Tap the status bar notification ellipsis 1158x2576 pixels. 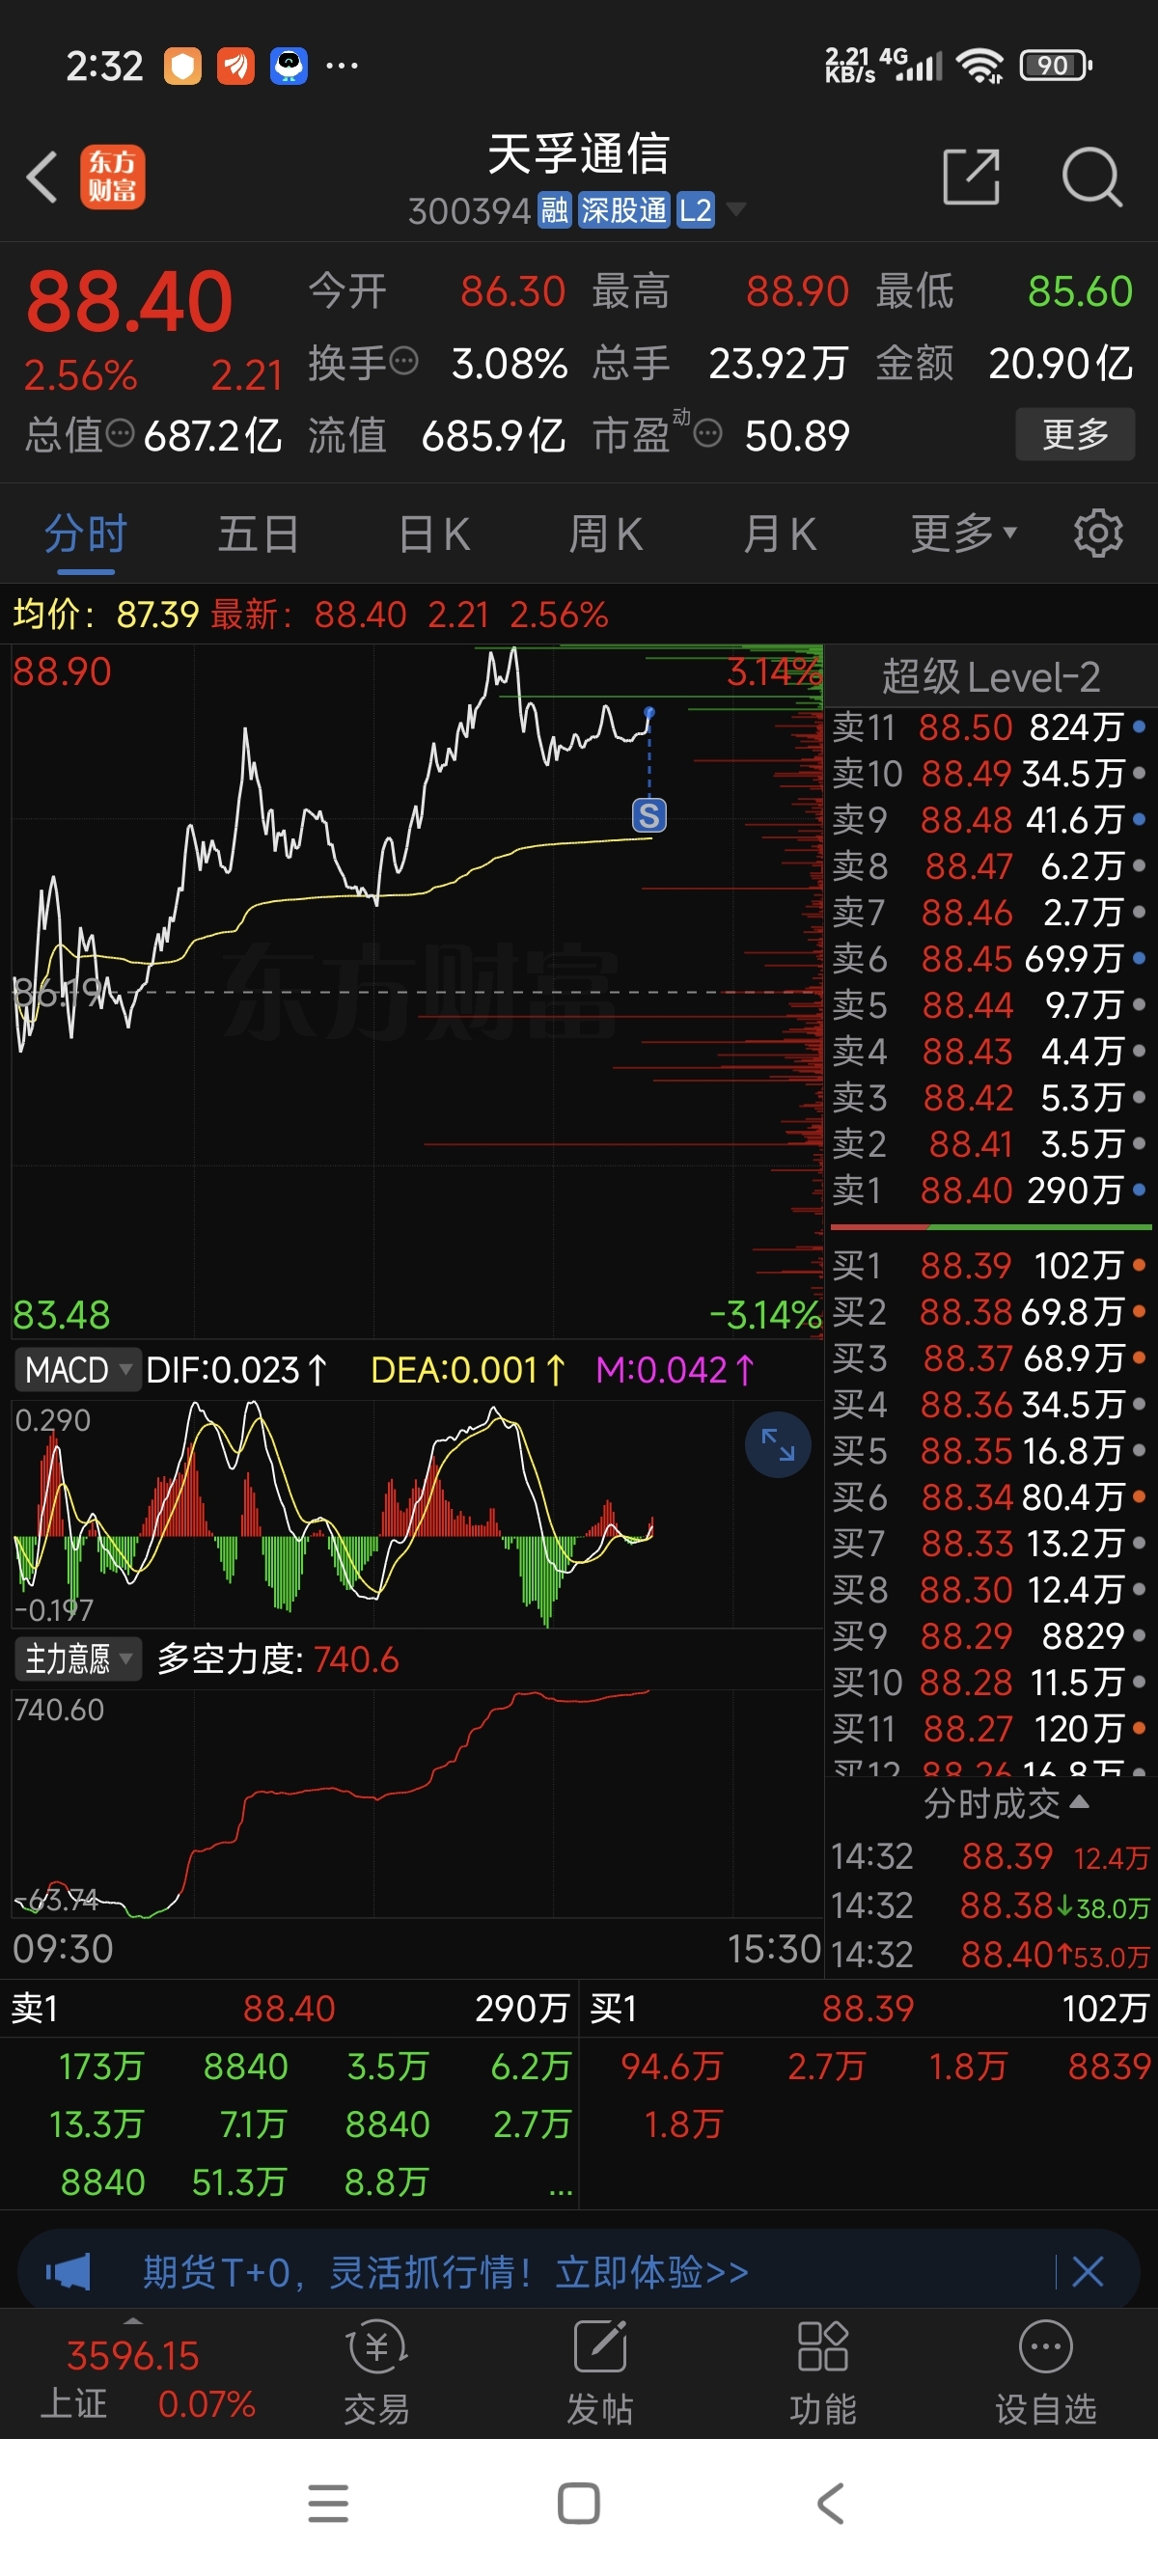[x=342, y=66]
